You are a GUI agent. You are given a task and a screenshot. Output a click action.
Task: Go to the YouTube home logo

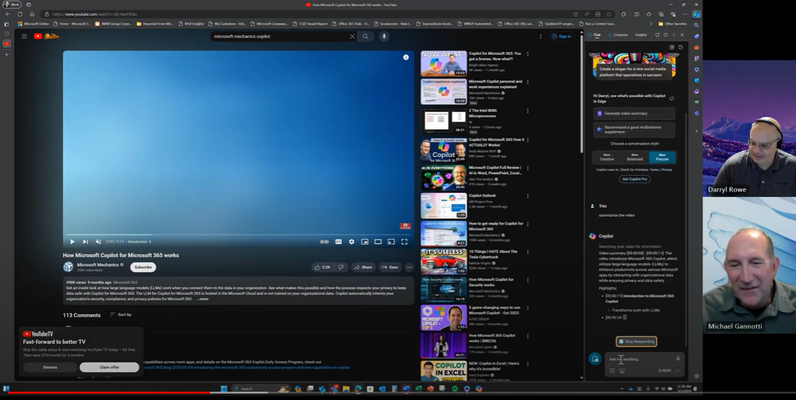pos(46,36)
